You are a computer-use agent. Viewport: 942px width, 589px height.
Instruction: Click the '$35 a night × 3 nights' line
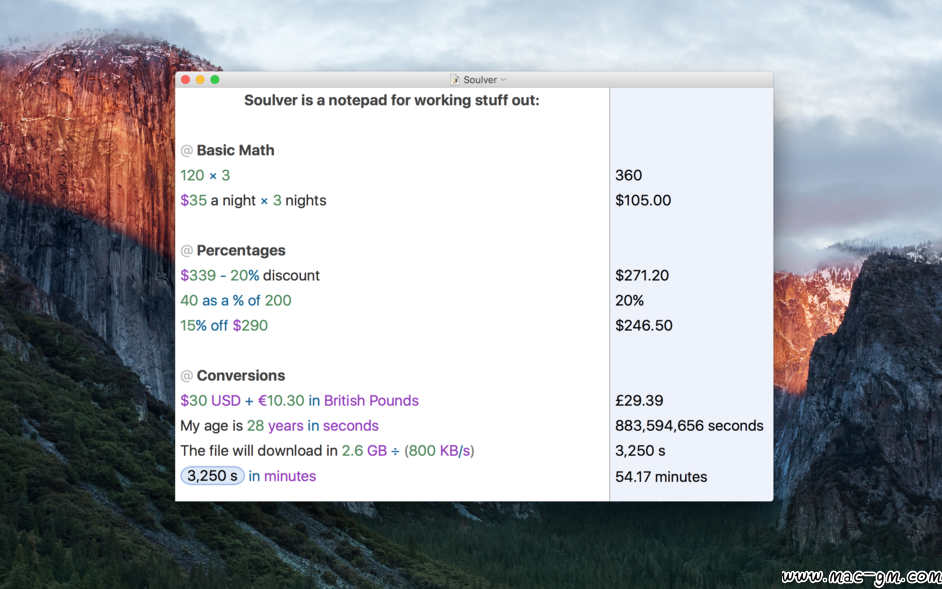point(253,200)
